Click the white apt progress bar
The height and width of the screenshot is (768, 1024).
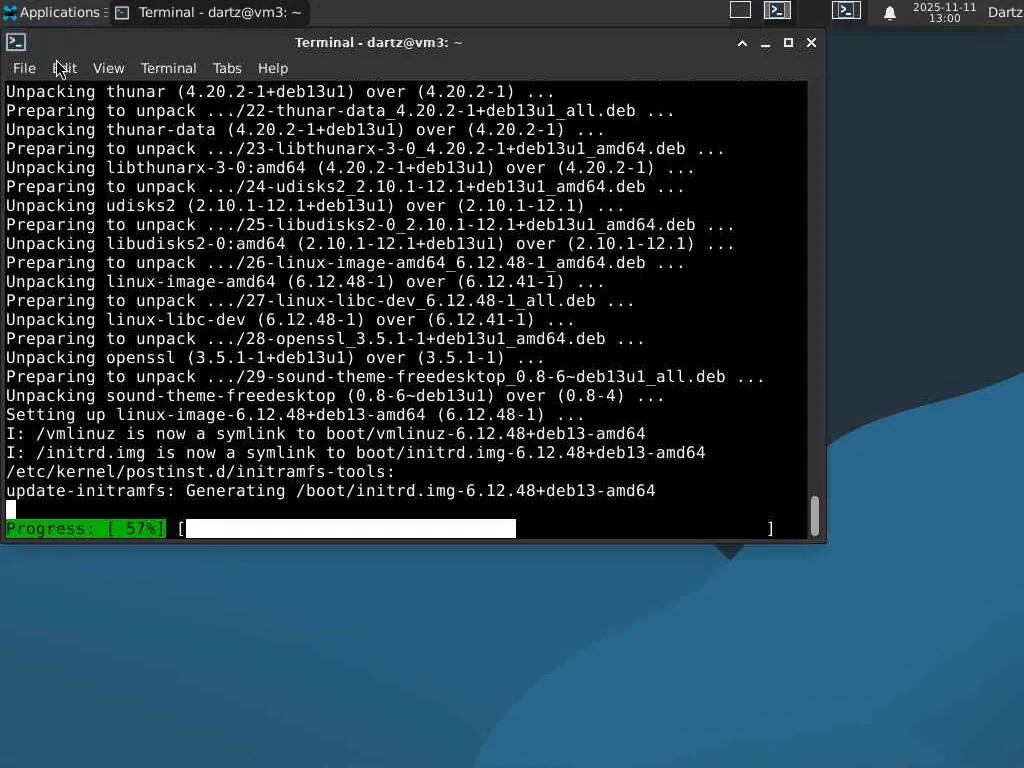(351, 528)
